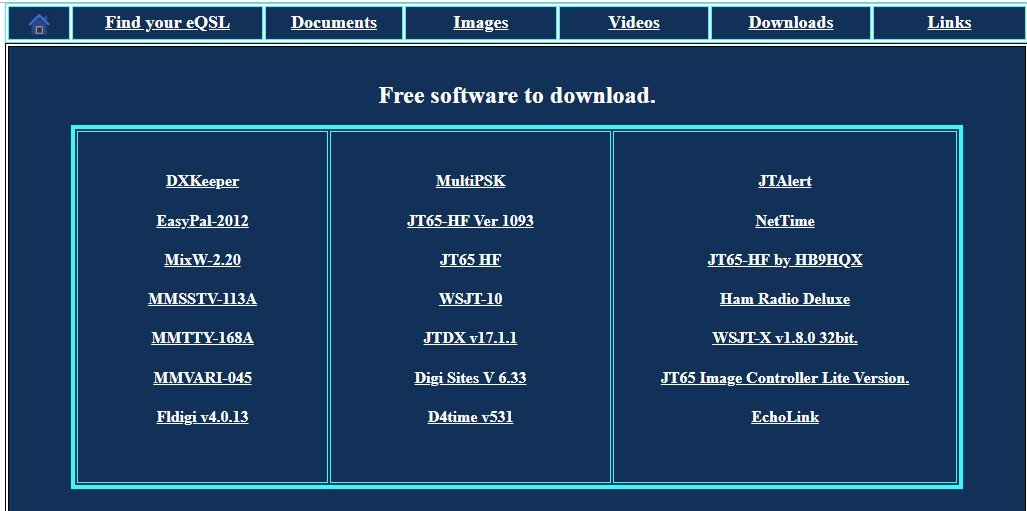
Task: Click JT65 Image Controller Lite Version link
Action: 785,378
